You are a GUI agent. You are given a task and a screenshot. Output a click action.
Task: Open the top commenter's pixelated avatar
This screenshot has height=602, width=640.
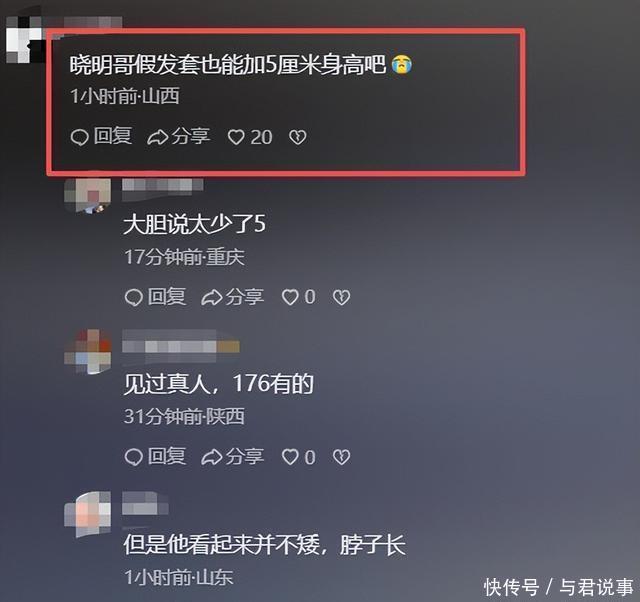tap(25, 40)
